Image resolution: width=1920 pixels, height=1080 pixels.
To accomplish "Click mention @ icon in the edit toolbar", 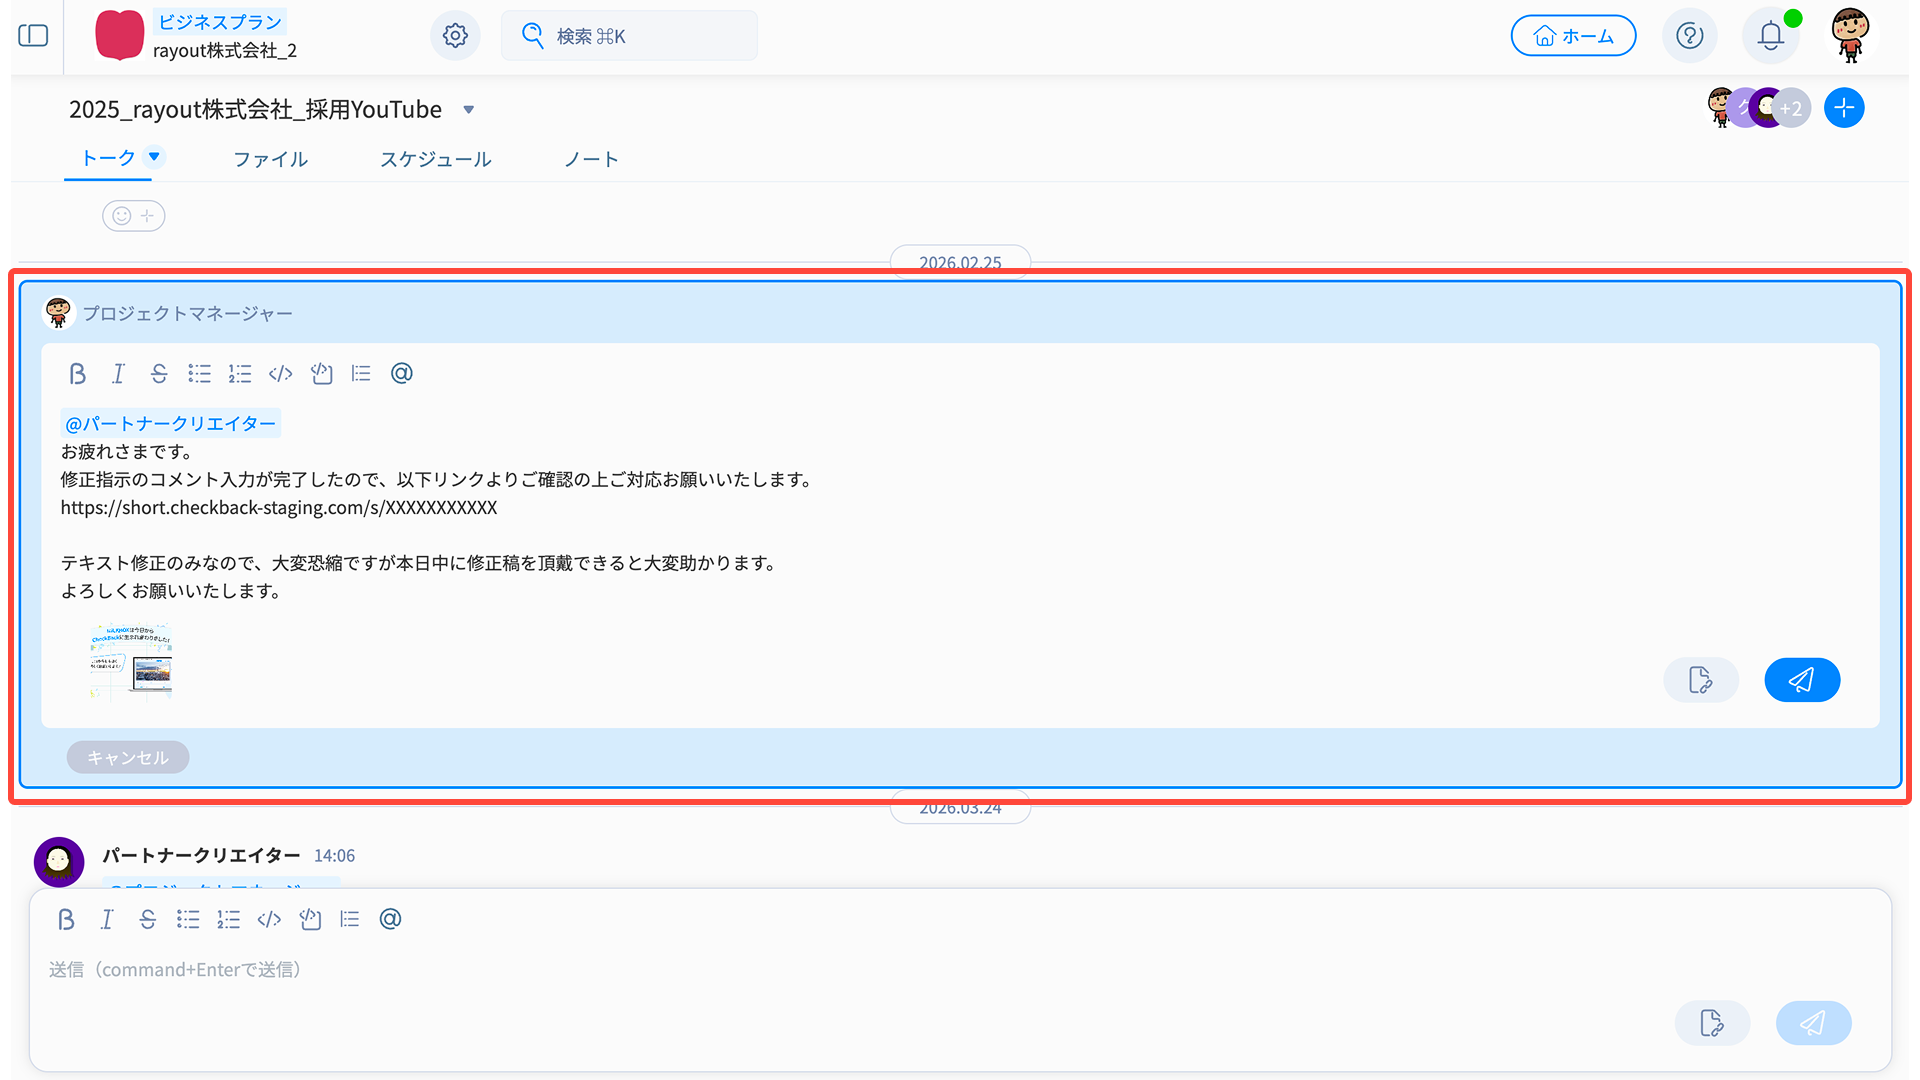I will click(401, 374).
